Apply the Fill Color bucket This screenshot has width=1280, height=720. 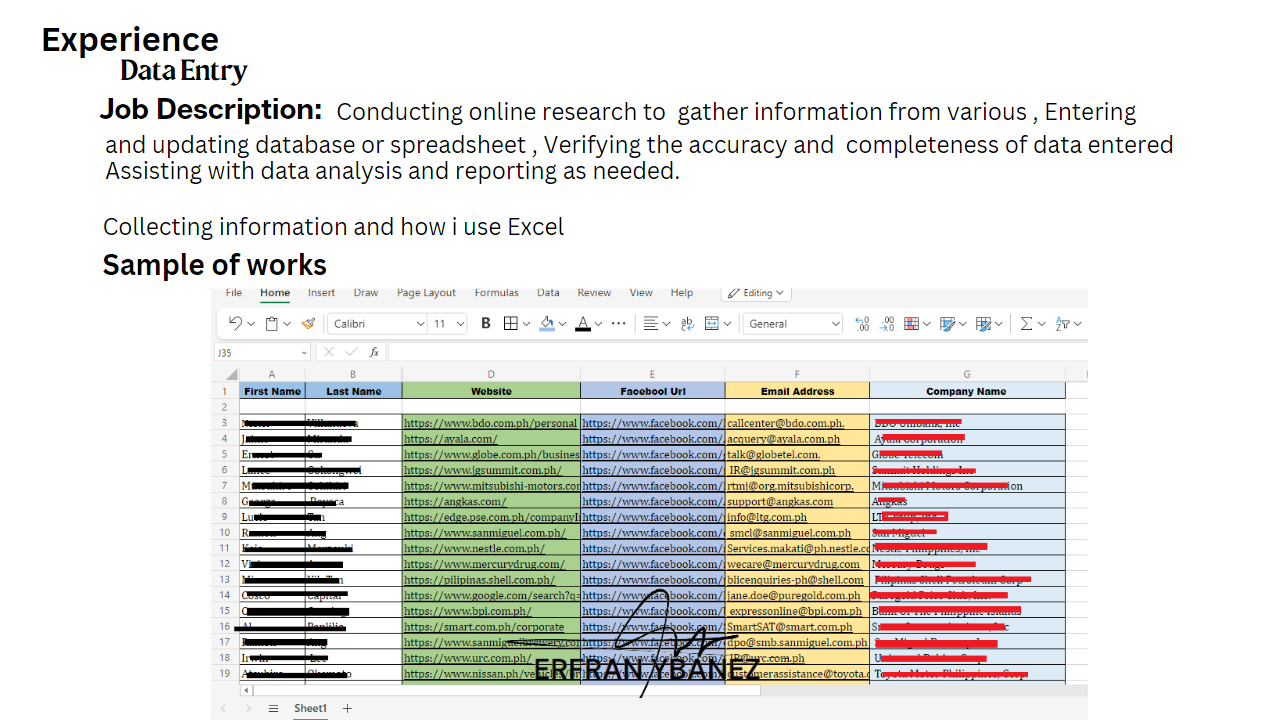[546, 323]
